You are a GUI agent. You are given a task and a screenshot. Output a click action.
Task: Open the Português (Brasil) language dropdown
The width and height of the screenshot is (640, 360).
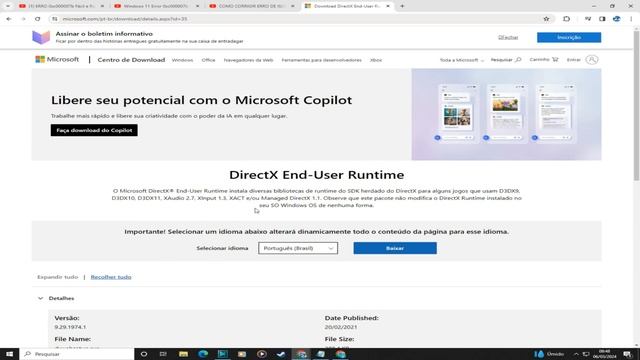coord(298,248)
